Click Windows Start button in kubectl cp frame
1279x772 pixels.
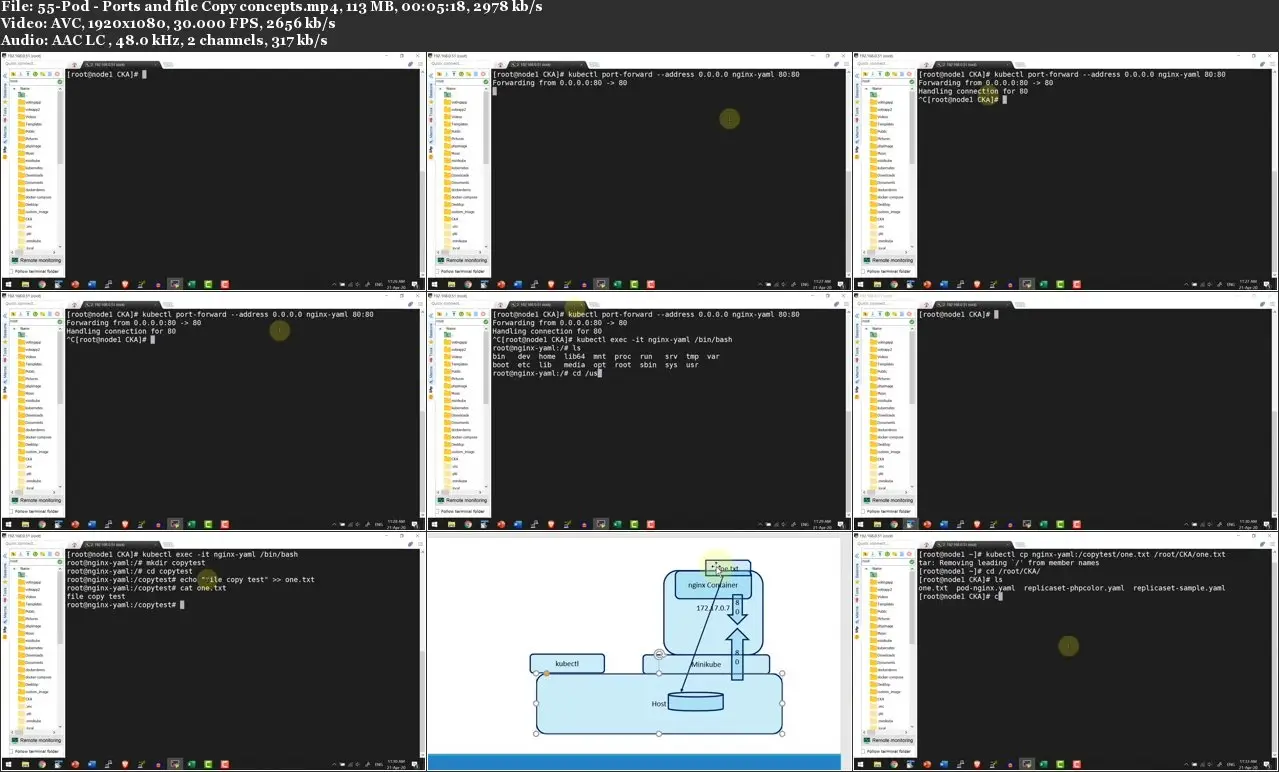click(861, 765)
